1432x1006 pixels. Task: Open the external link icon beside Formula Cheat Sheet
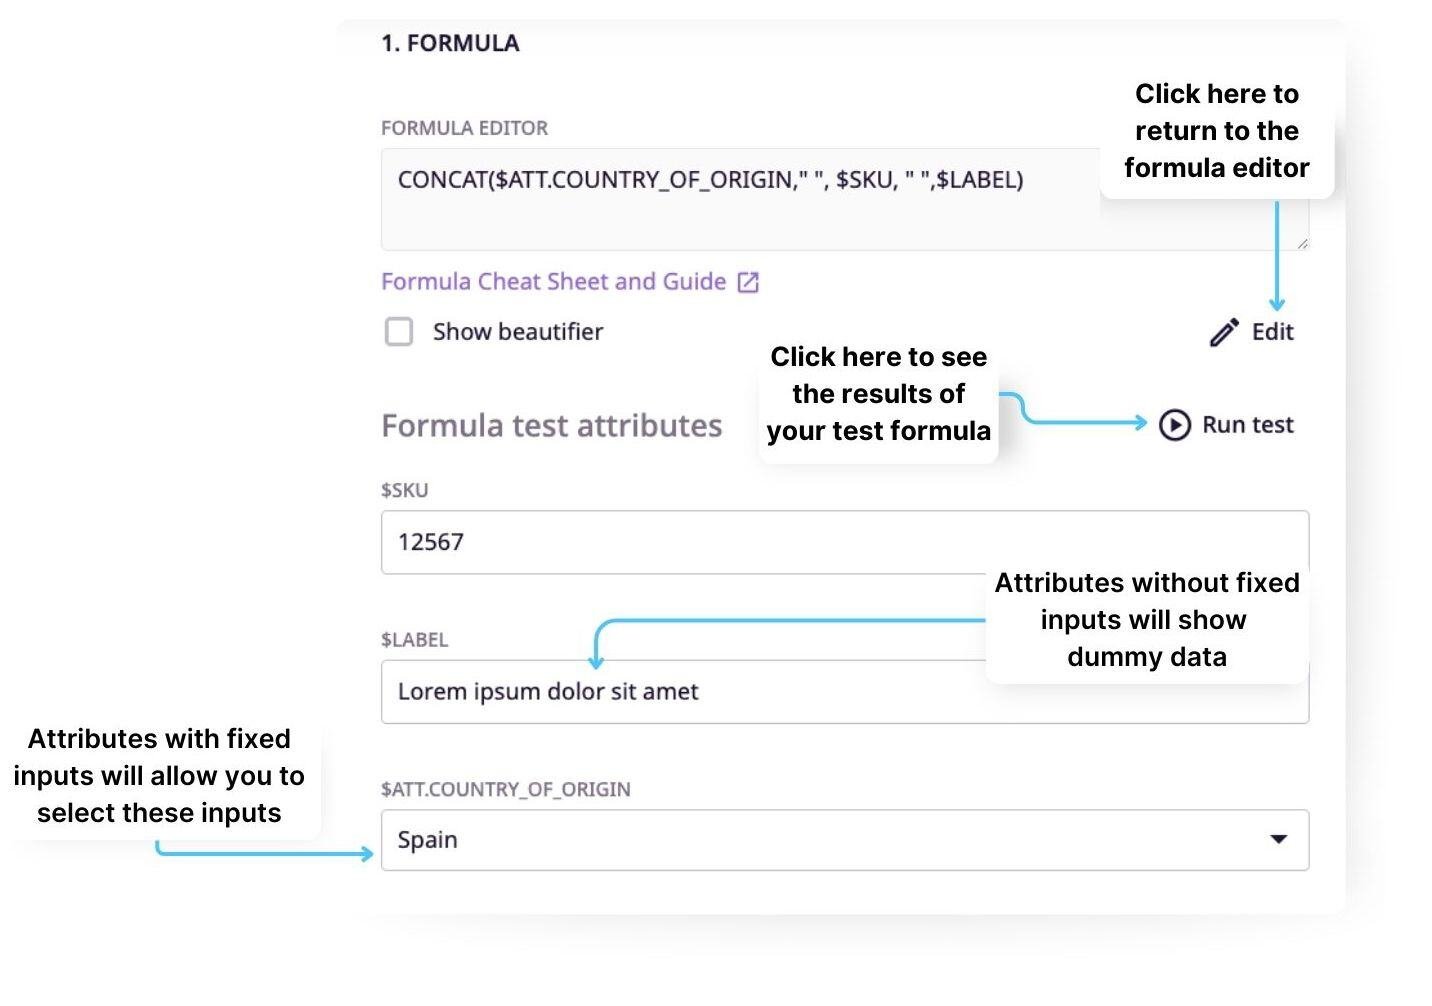pos(748,281)
